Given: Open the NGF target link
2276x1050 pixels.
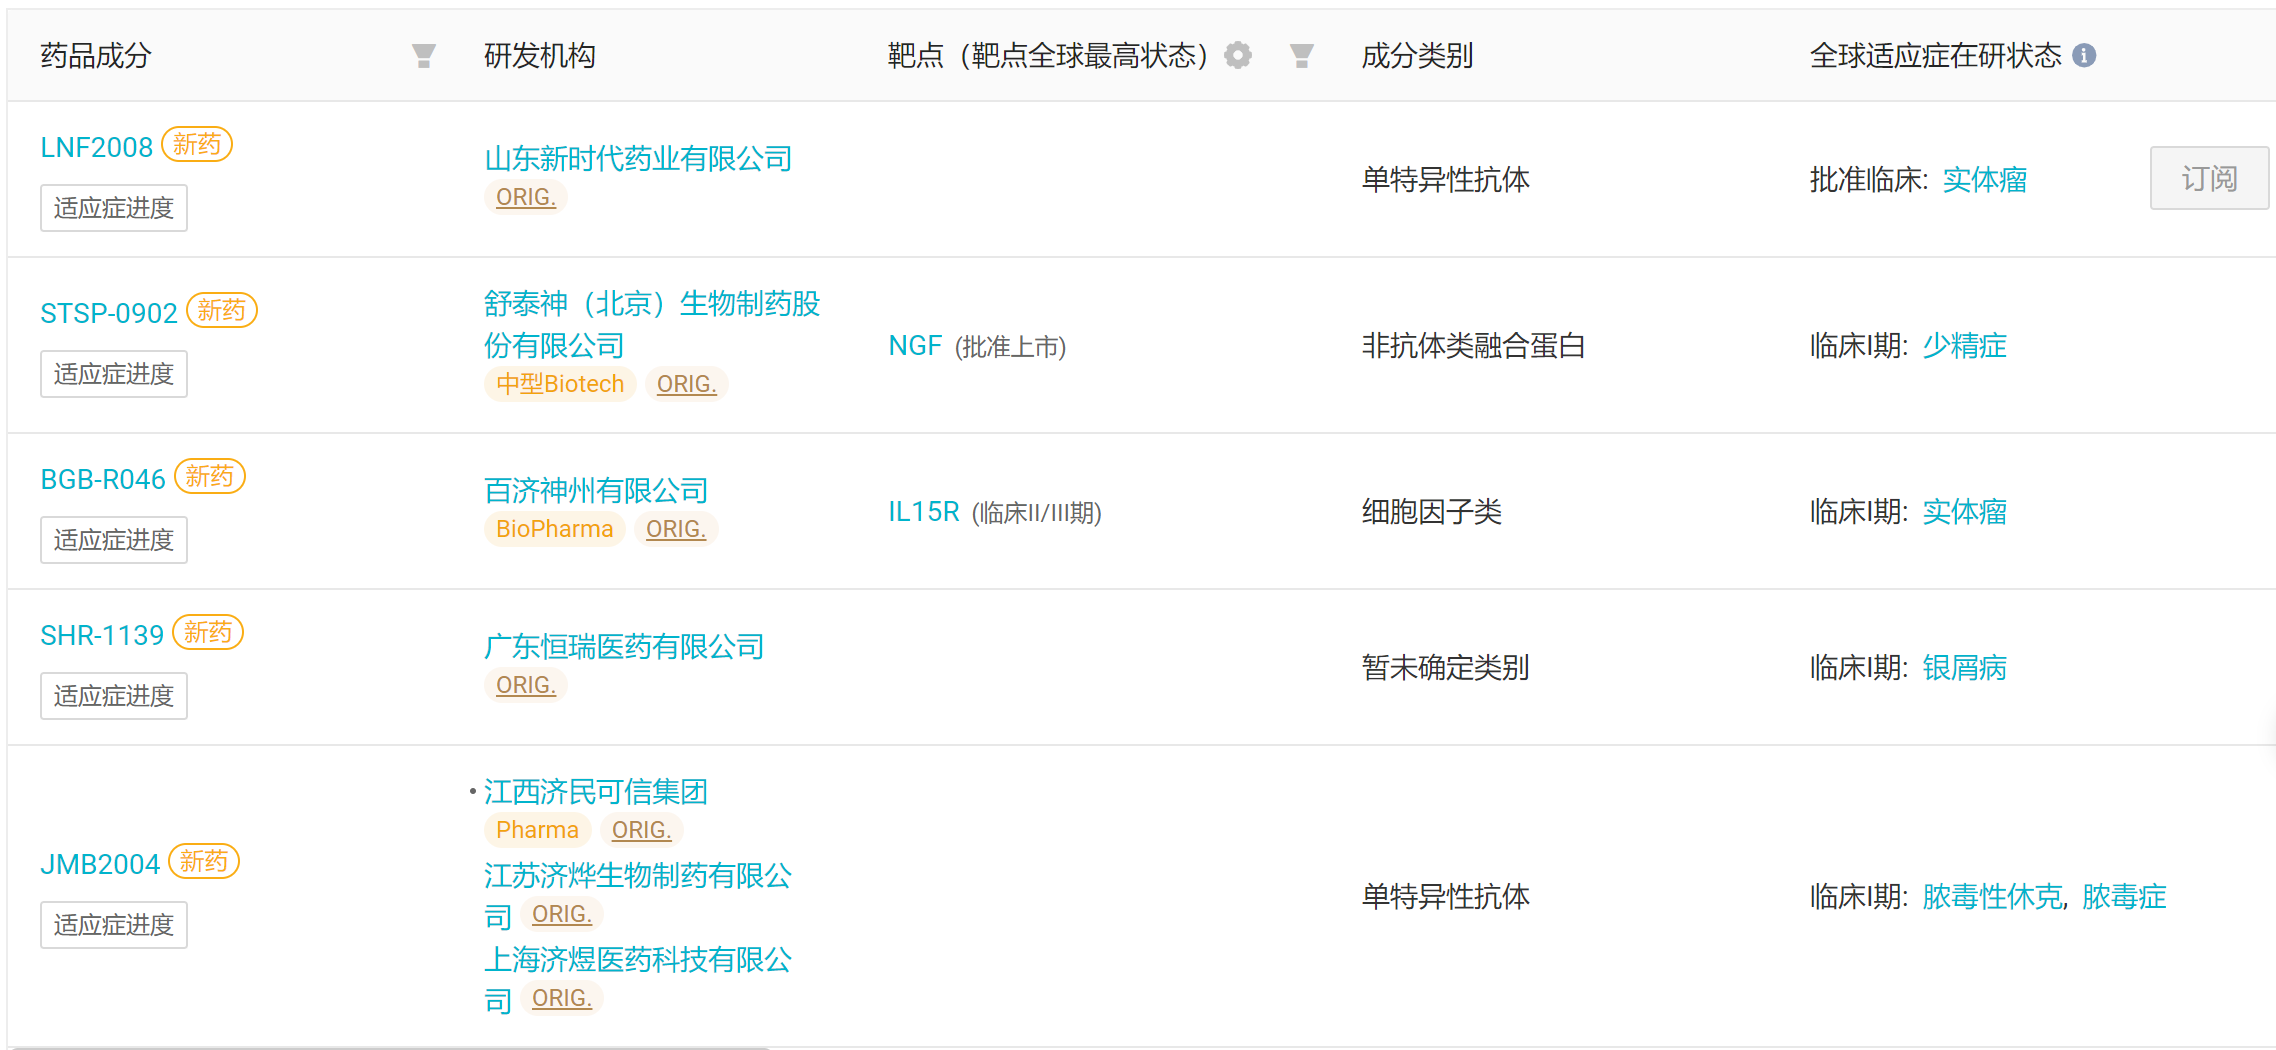Looking at the screenshot, I should pyautogui.click(x=915, y=346).
